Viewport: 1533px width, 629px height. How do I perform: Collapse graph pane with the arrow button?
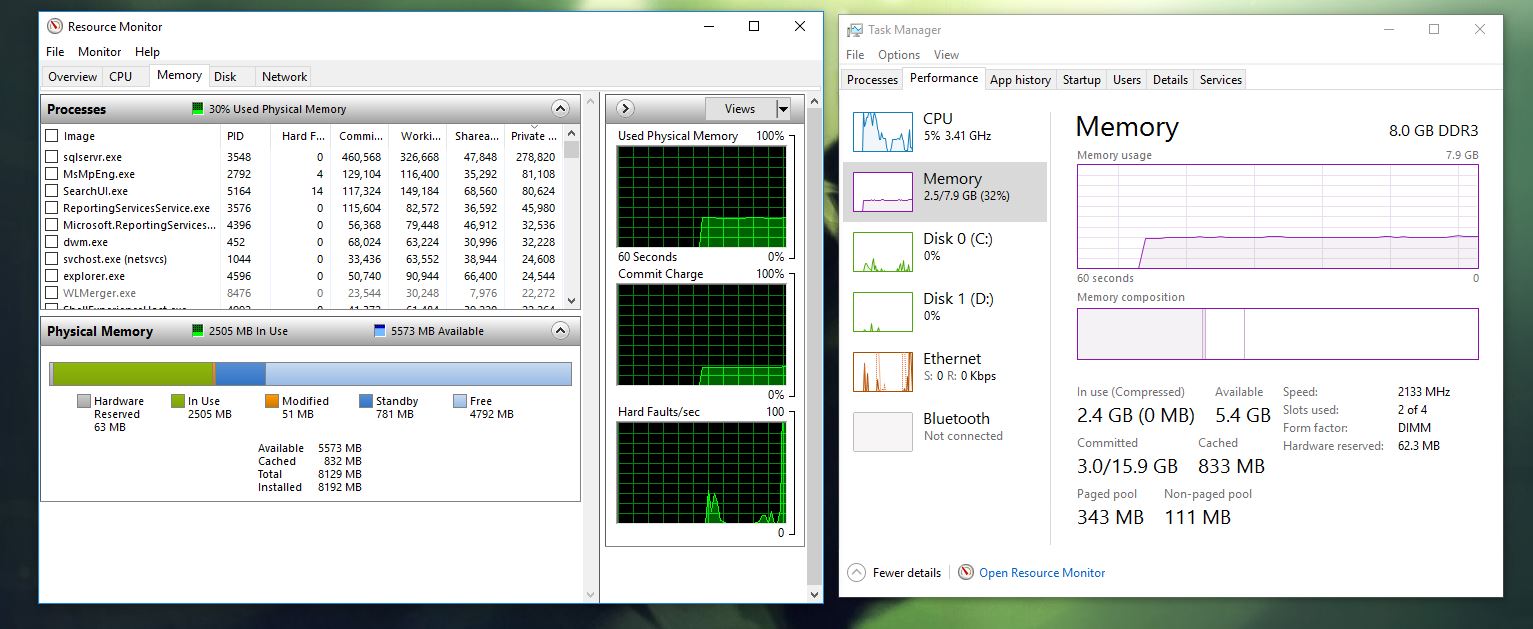(625, 109)
